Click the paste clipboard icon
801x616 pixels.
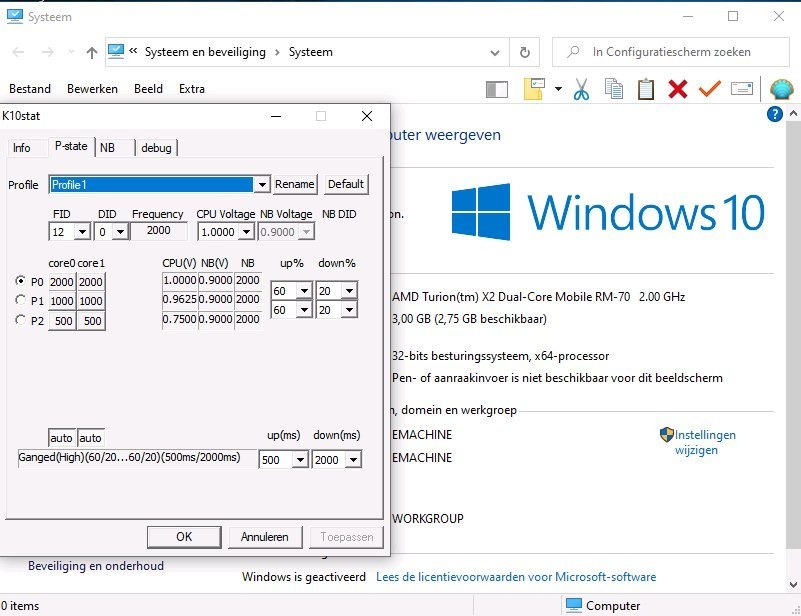(x=646, y=89)
